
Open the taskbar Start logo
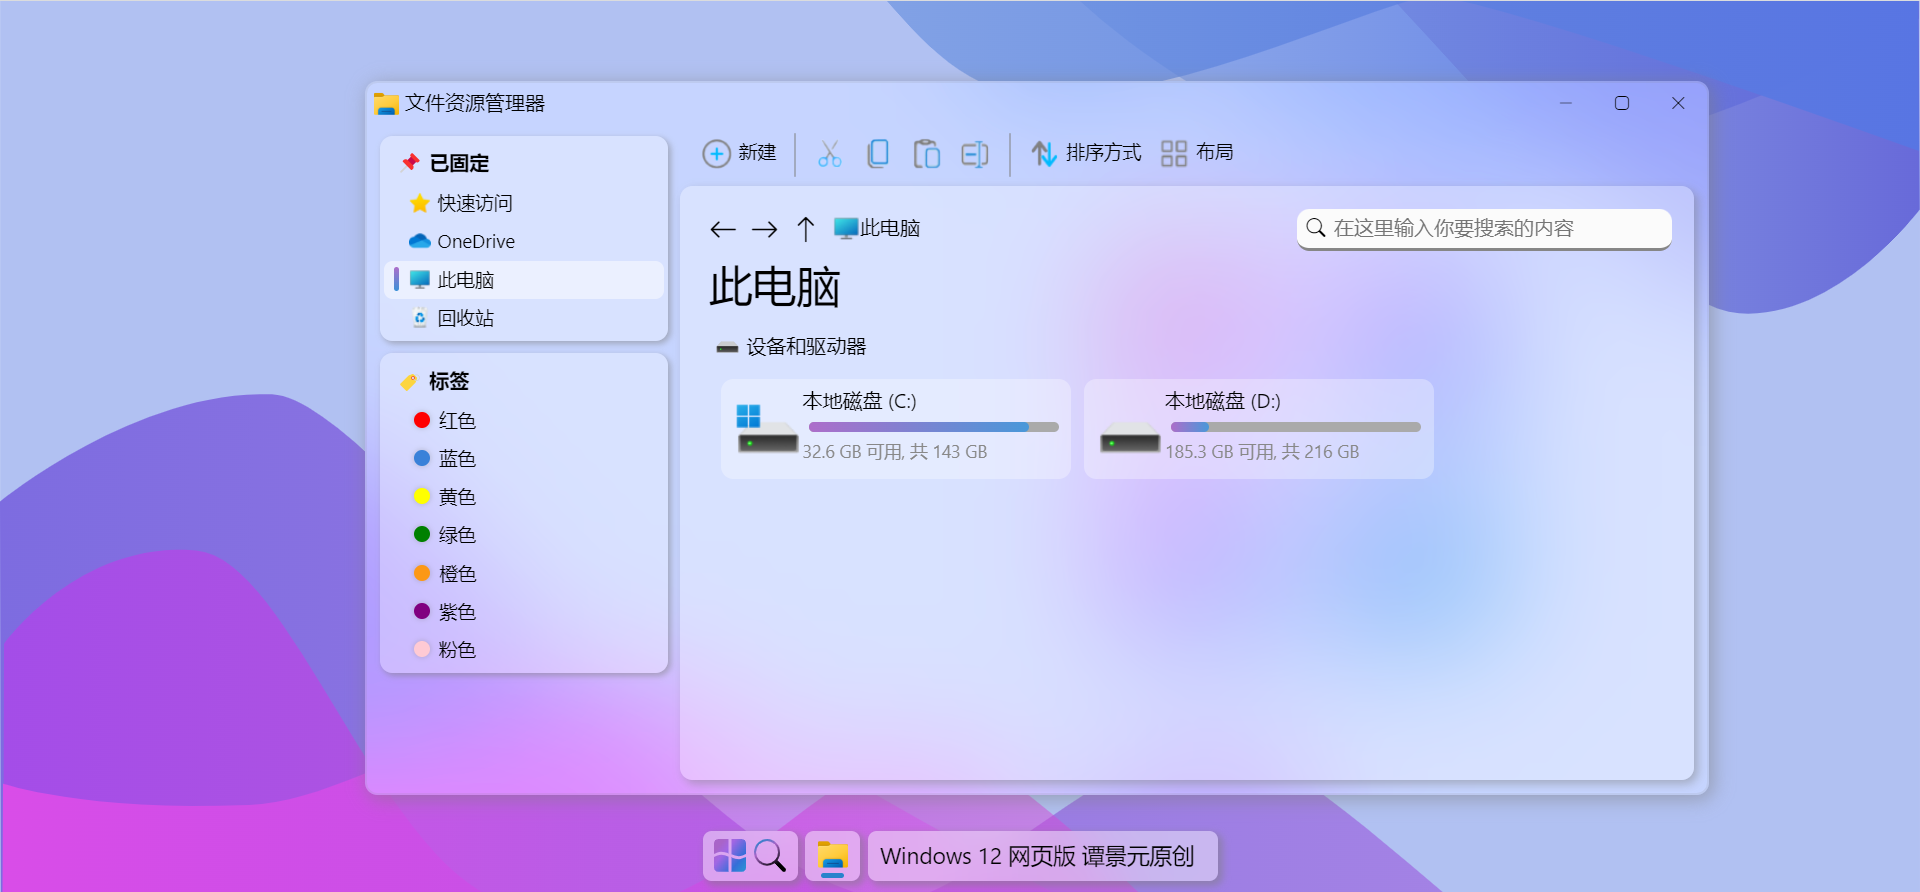[x=729, y=856]
